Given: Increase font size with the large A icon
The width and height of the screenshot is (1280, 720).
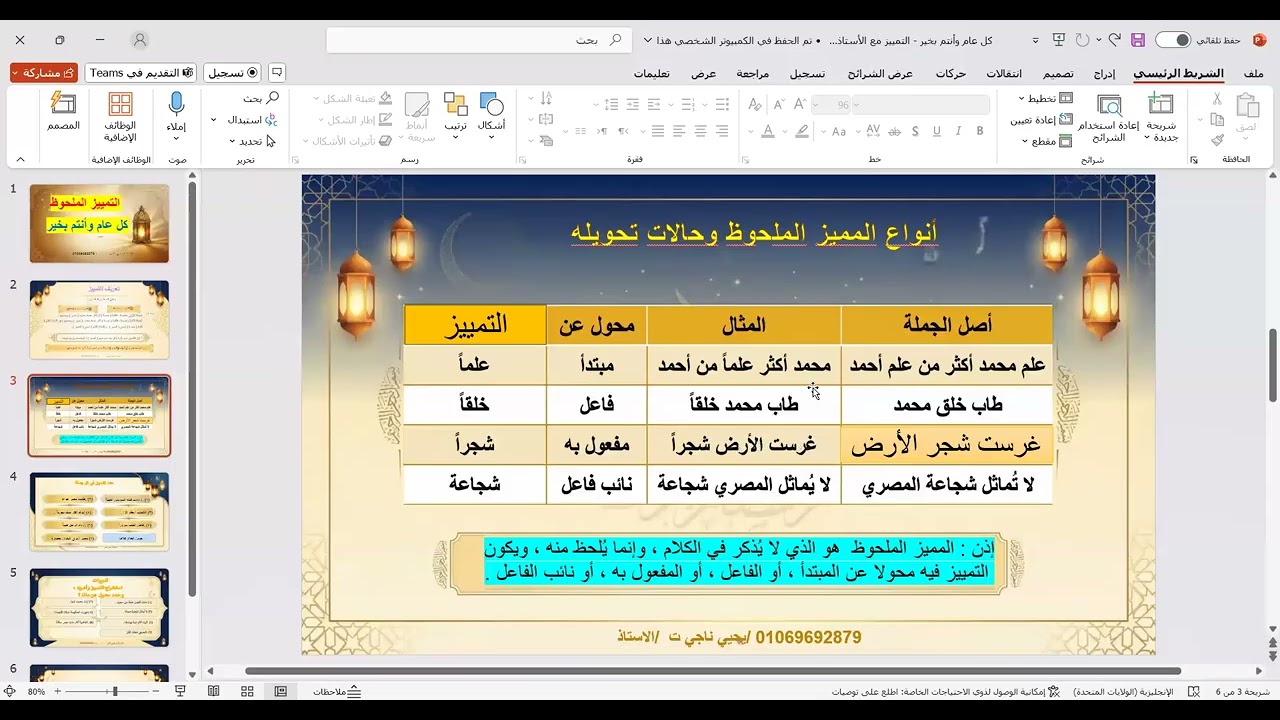Looking at the screenshot, I should (x=801, y=104).
